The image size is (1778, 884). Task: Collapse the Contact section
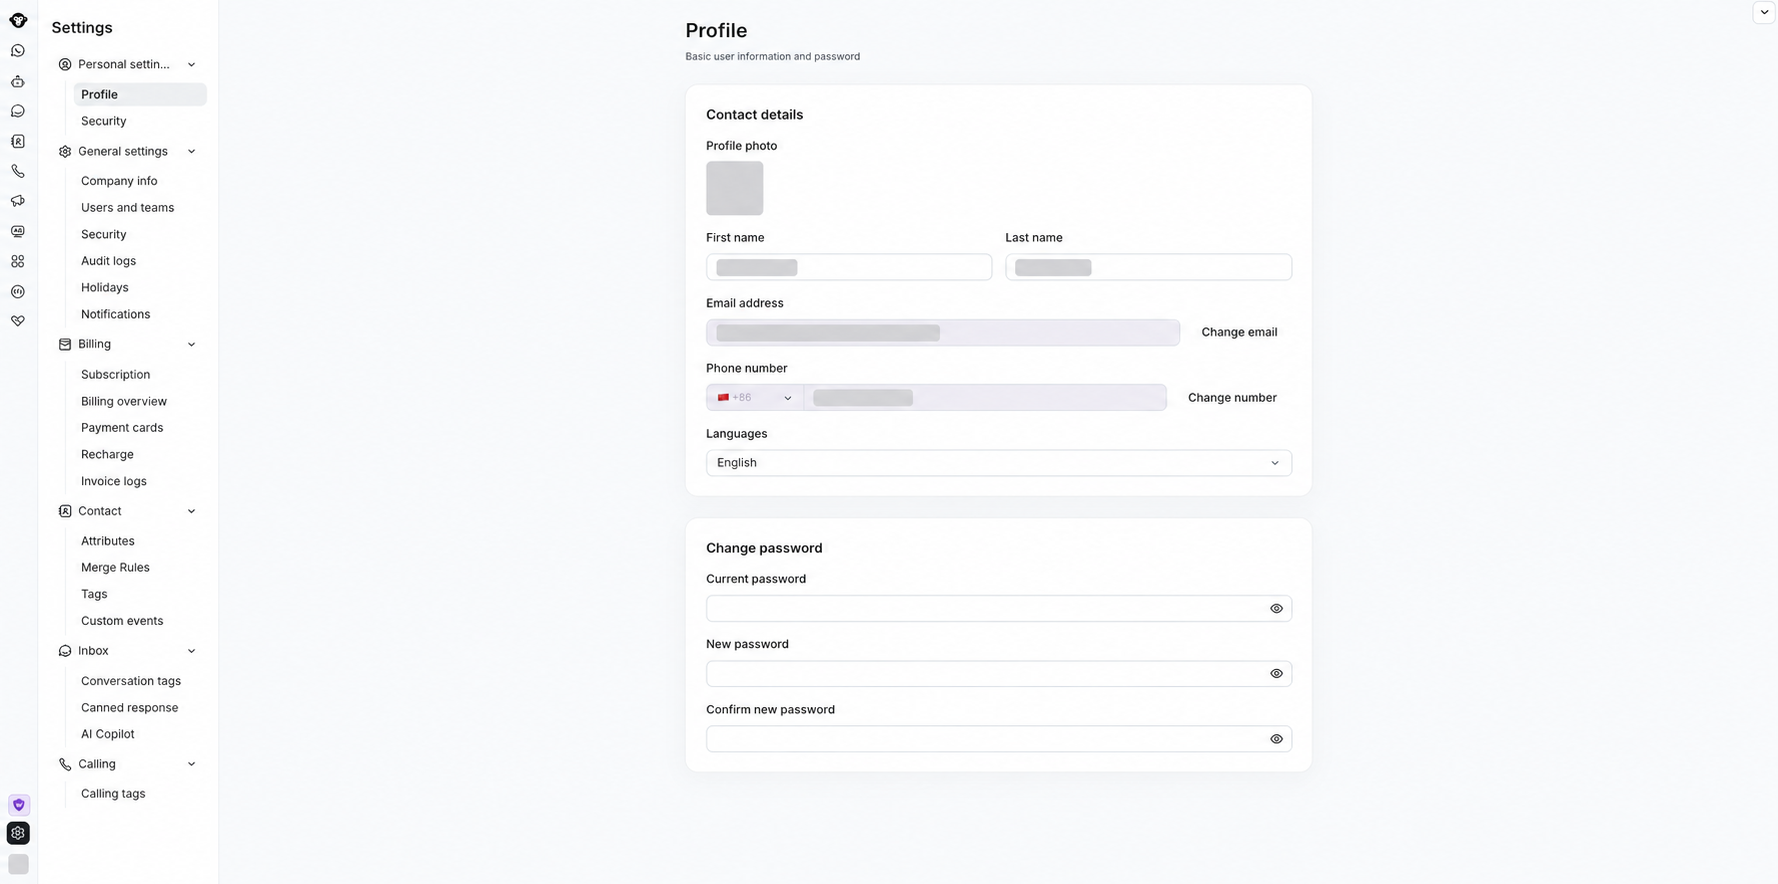pos(191,512)
